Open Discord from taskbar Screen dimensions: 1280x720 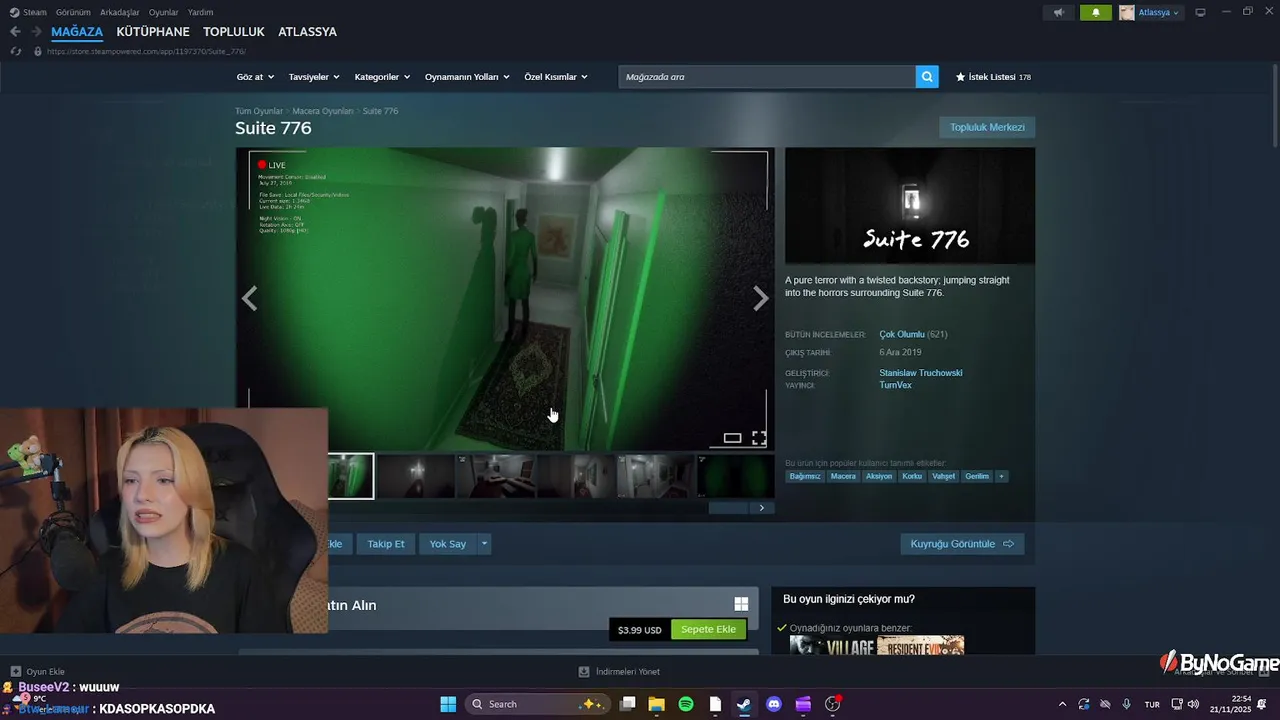(x=773, y=704)
